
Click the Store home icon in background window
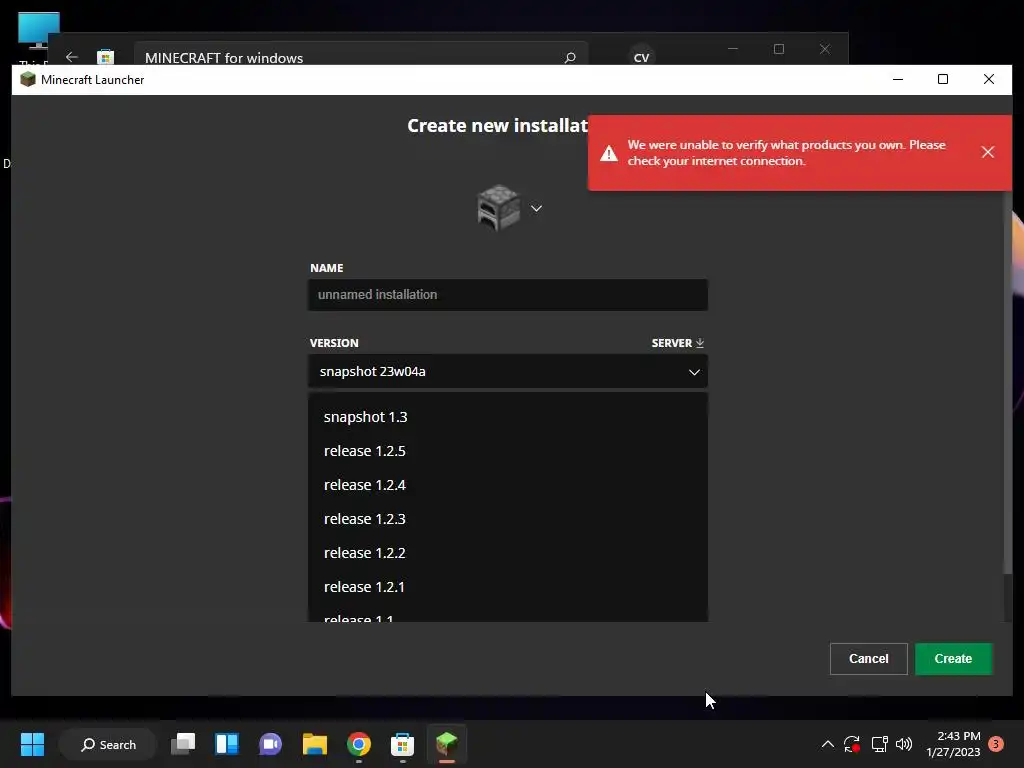pos(105,57)
